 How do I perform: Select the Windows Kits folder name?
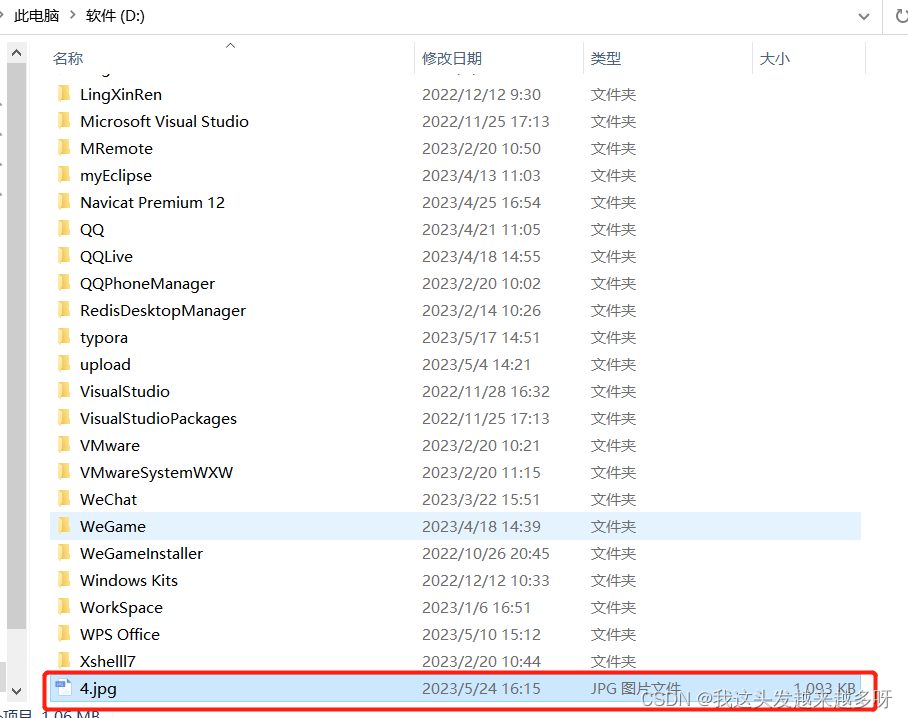(129, 581)
